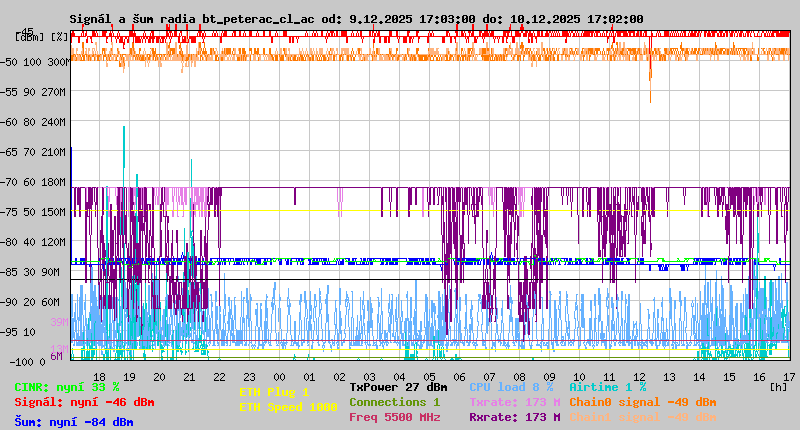Click the orange Chain0 signal legend entry

coord(642,402)
